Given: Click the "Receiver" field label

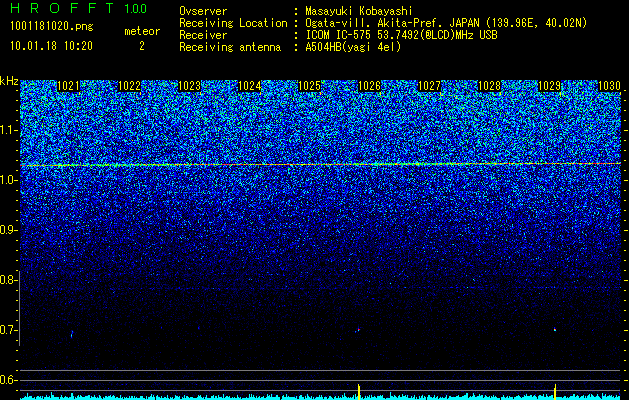Looking at the screenshot, I should [203, 35].
